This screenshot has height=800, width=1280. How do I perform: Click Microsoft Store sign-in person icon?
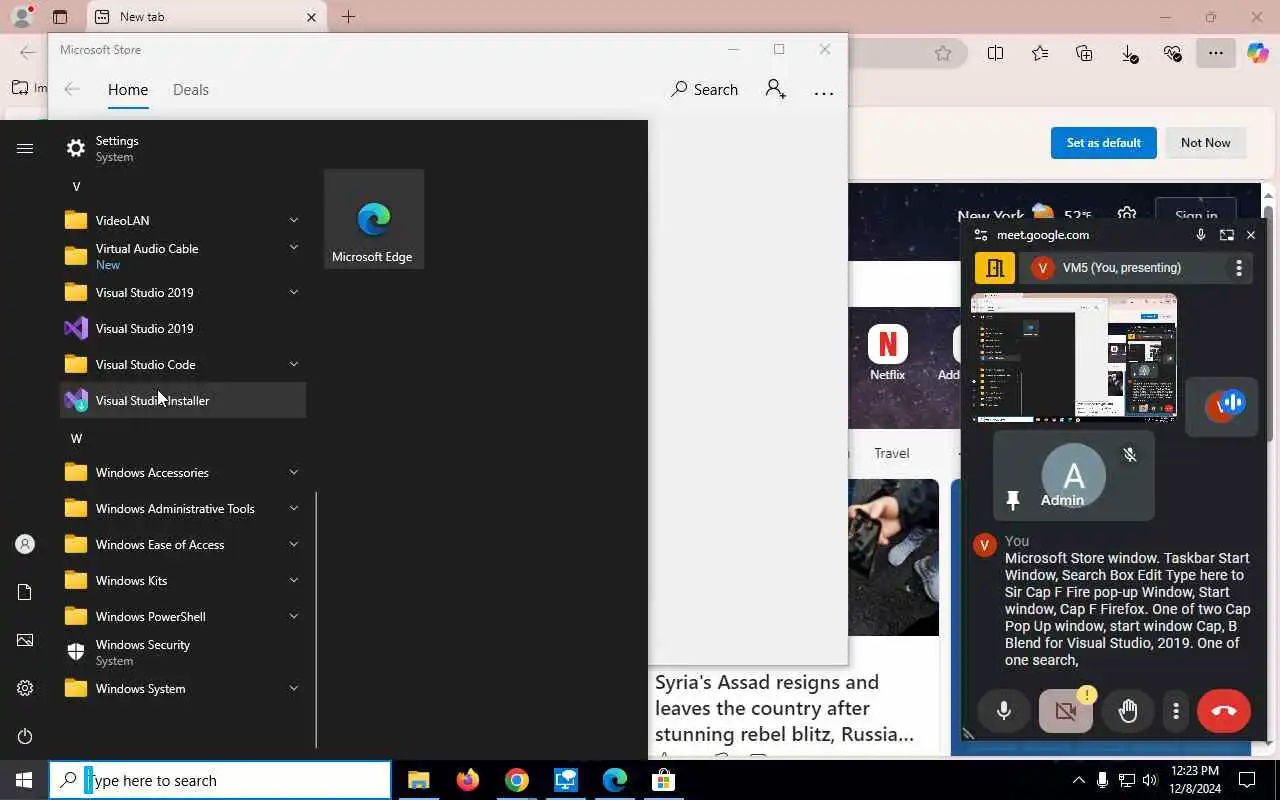pyautogui.click(x=775, y=89)
